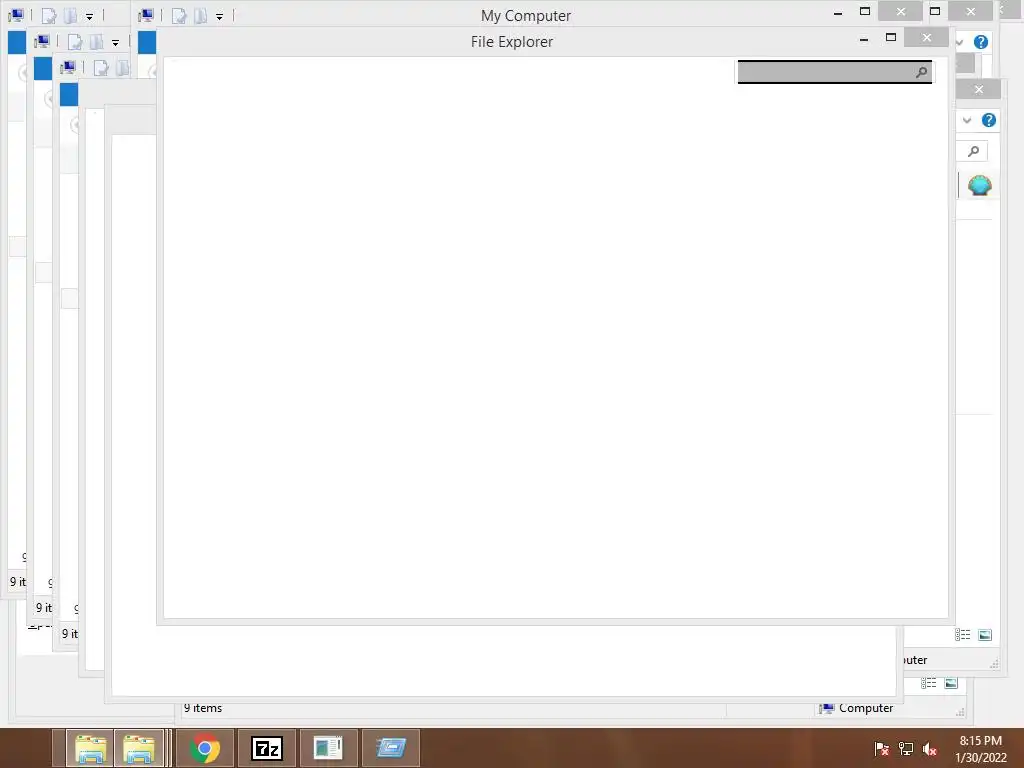Open second File Explorer taskbar button
Viewport: 1024px width, 768px height.
click(138, 748)
